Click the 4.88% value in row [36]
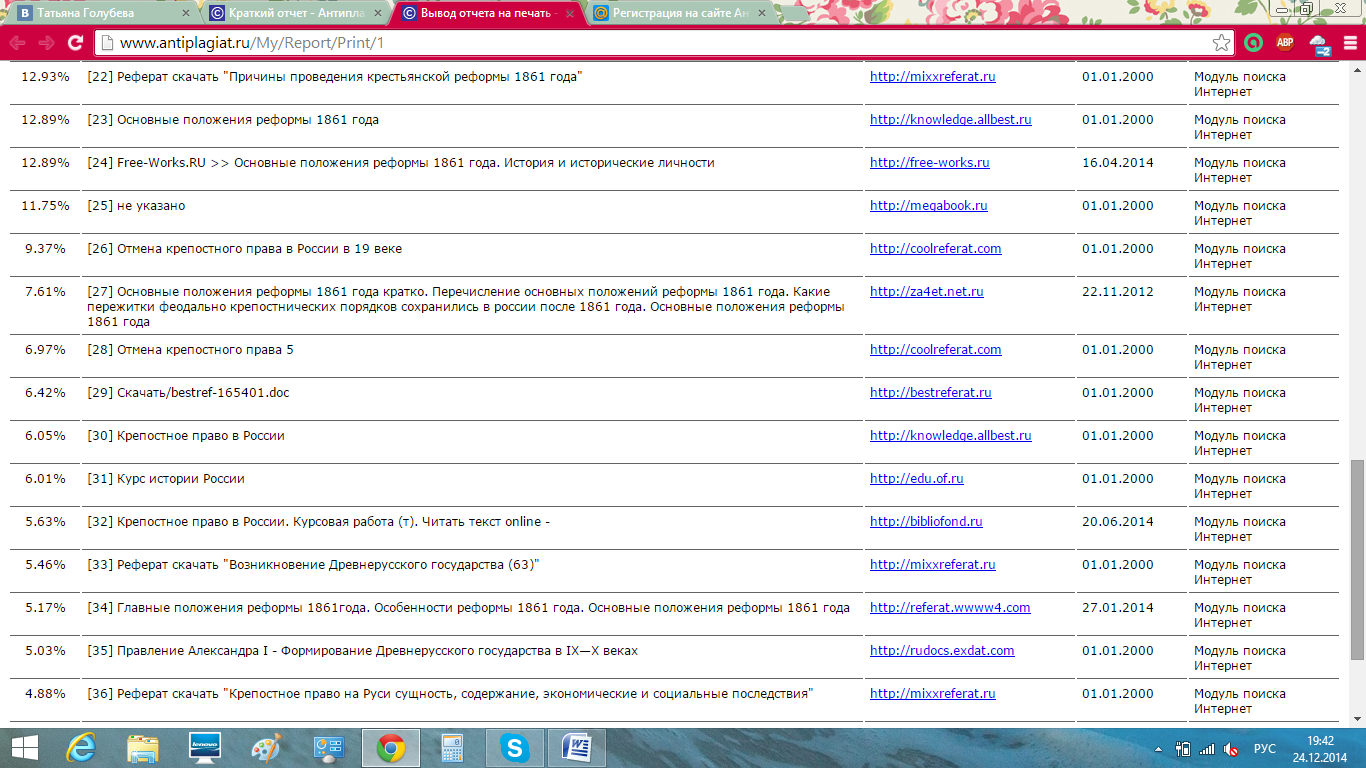This screenshot has height=768, width=1366. (x=47, y=694)
